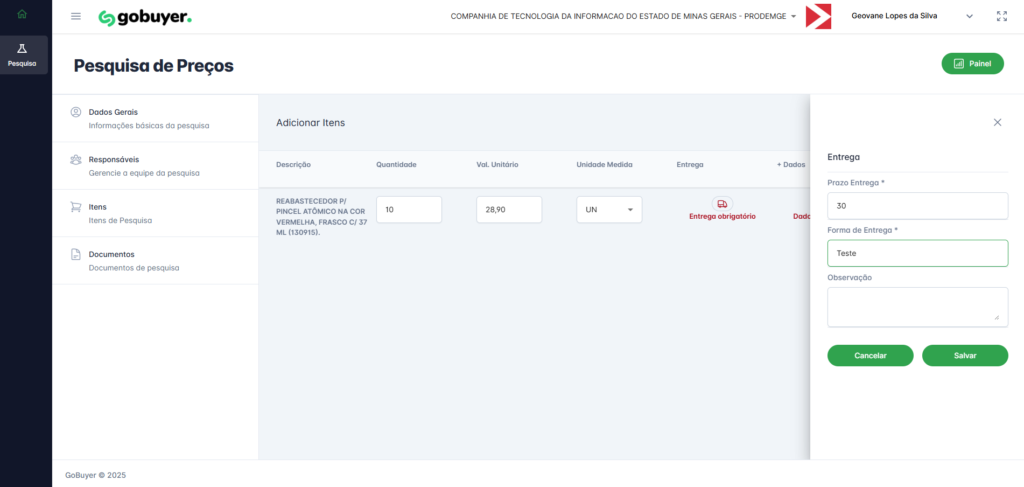1024x487 pixels.
Task: Enter fullscreen with the expand icon
Action: (1002, 17)
